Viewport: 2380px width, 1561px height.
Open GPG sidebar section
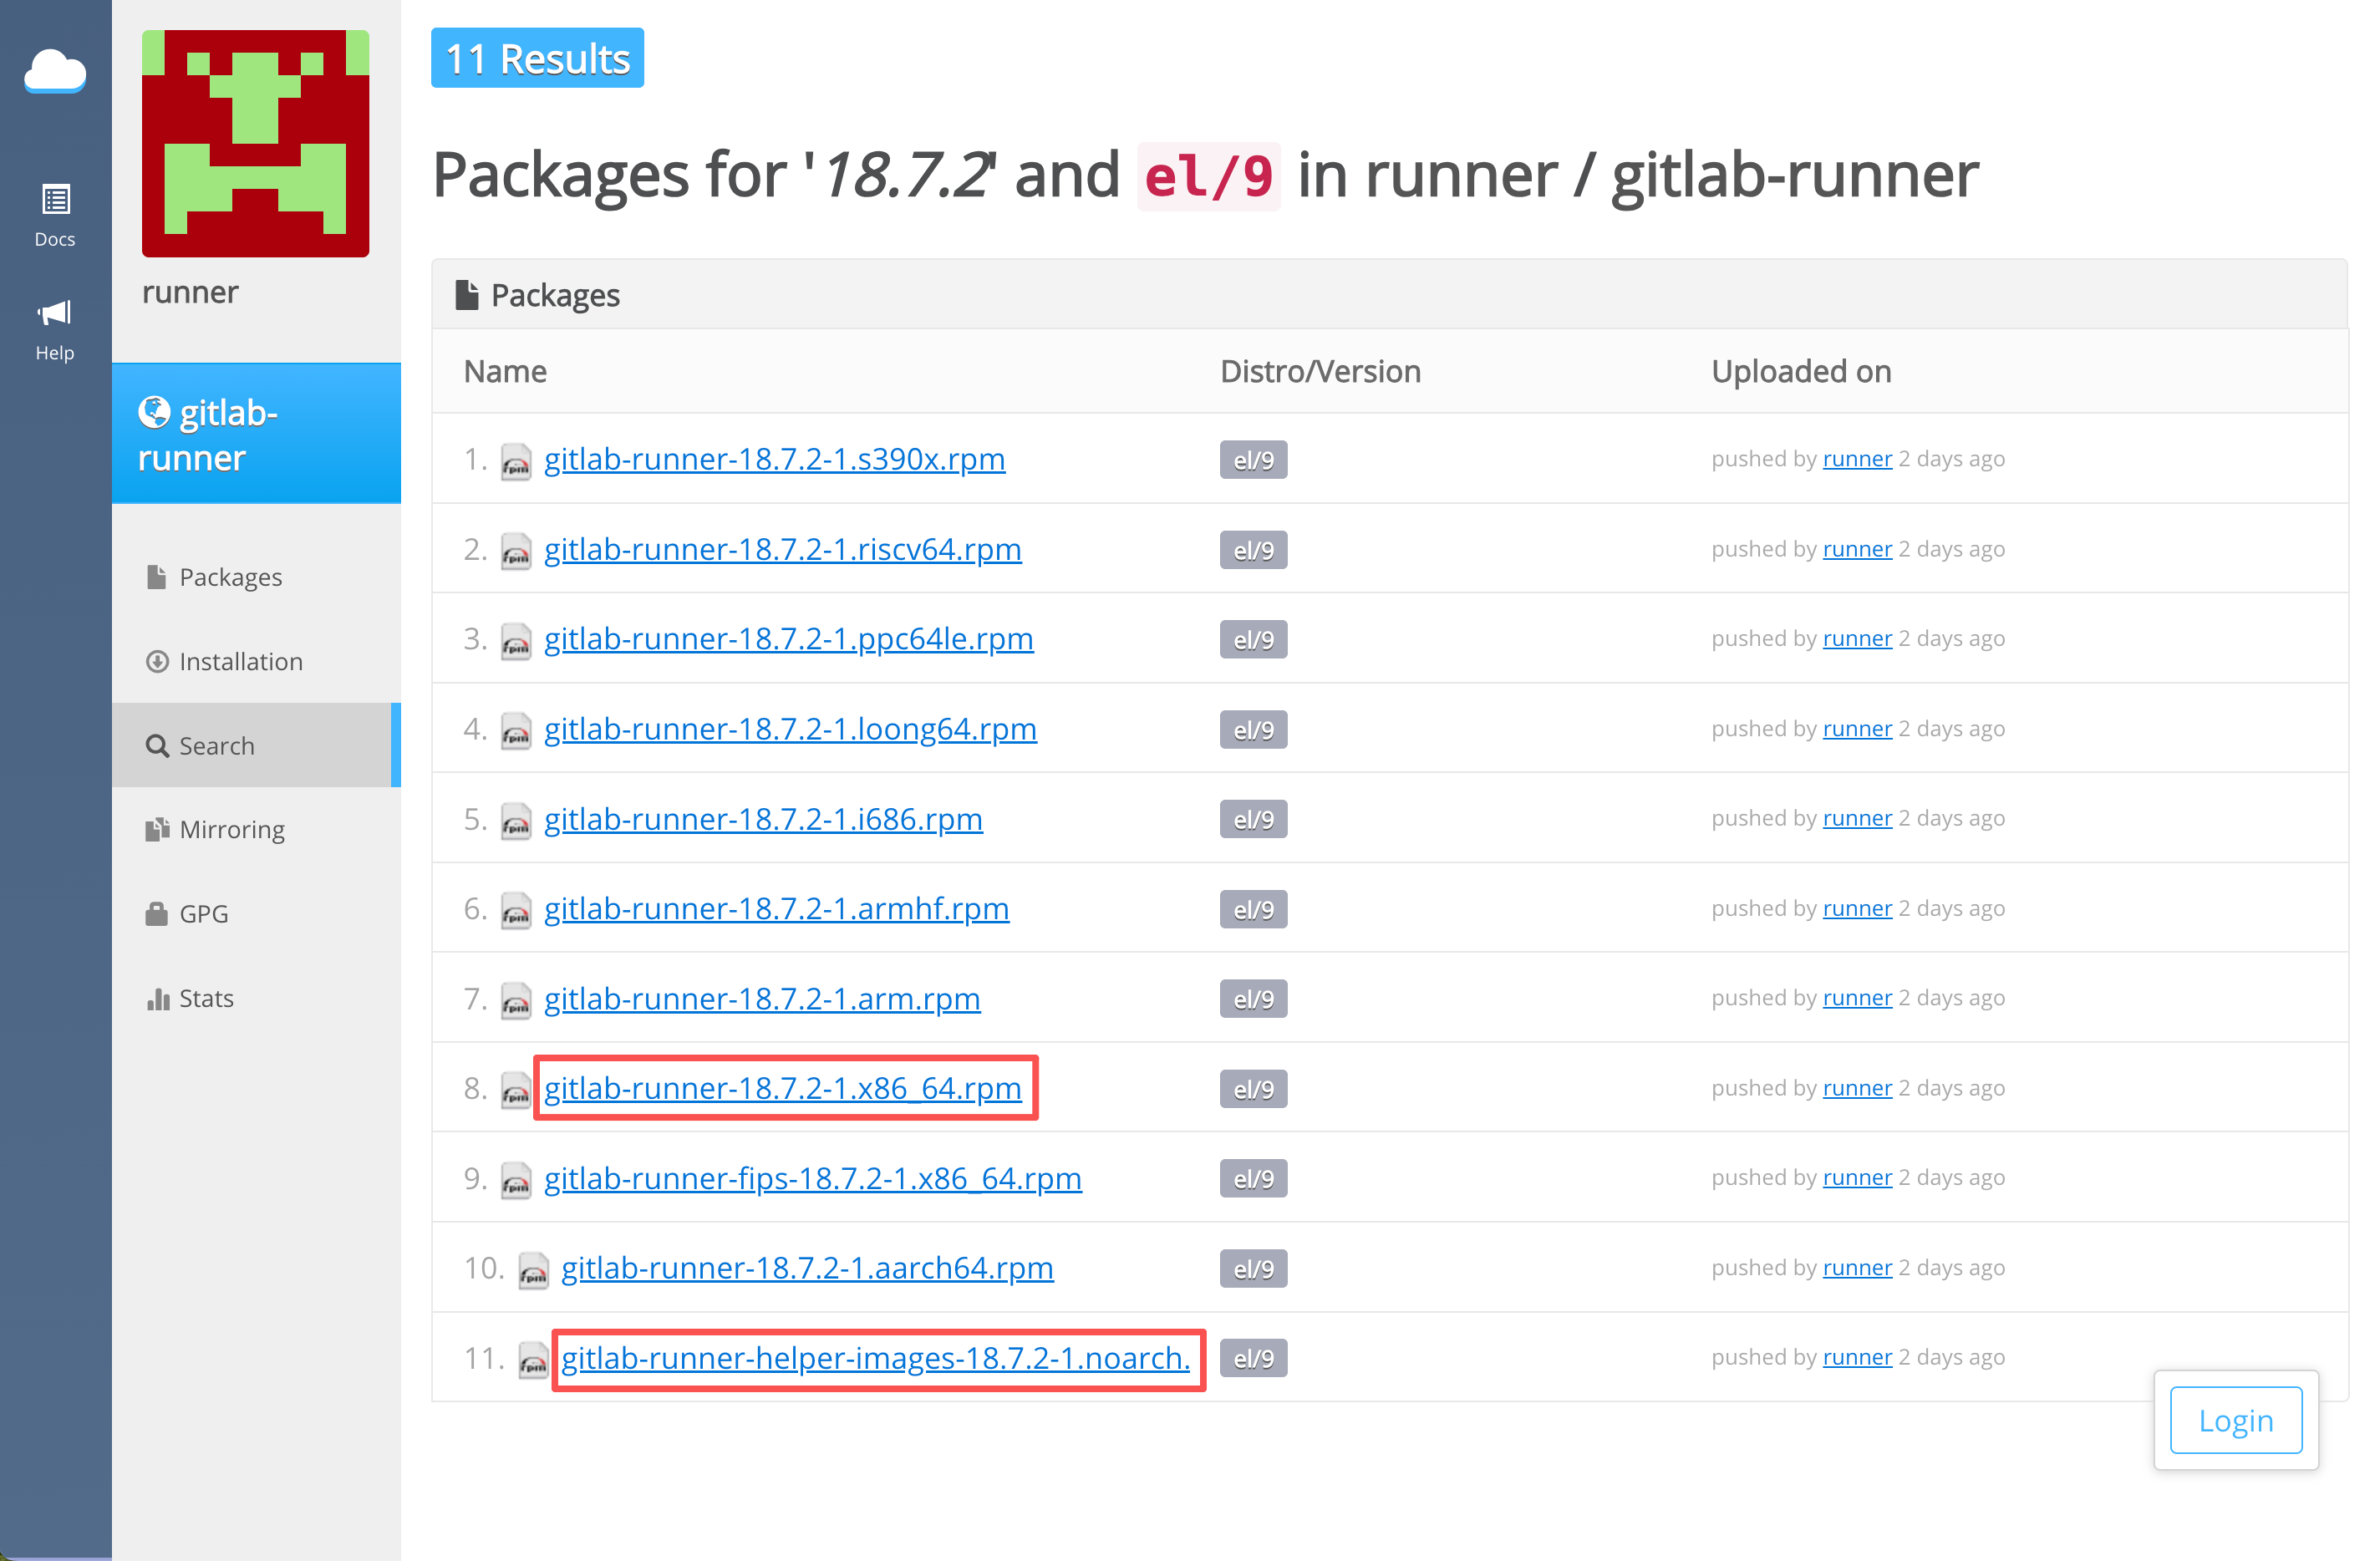(203, 913)
